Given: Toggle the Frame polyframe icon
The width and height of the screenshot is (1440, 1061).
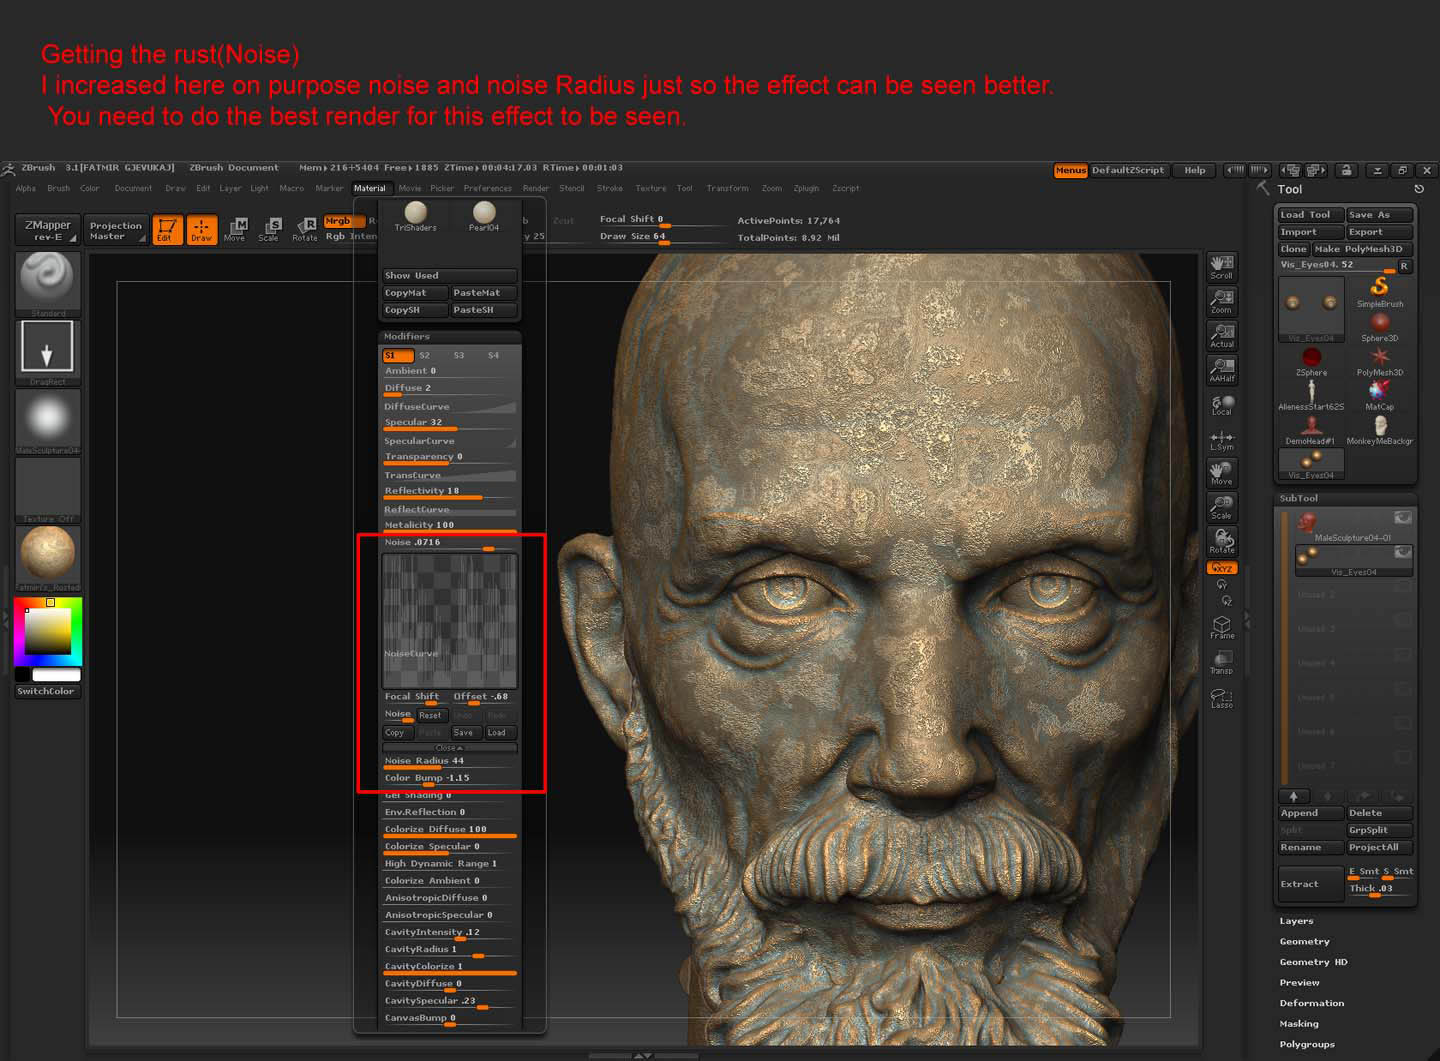Looking at the screenshot, I should (x=1222, y=627).
